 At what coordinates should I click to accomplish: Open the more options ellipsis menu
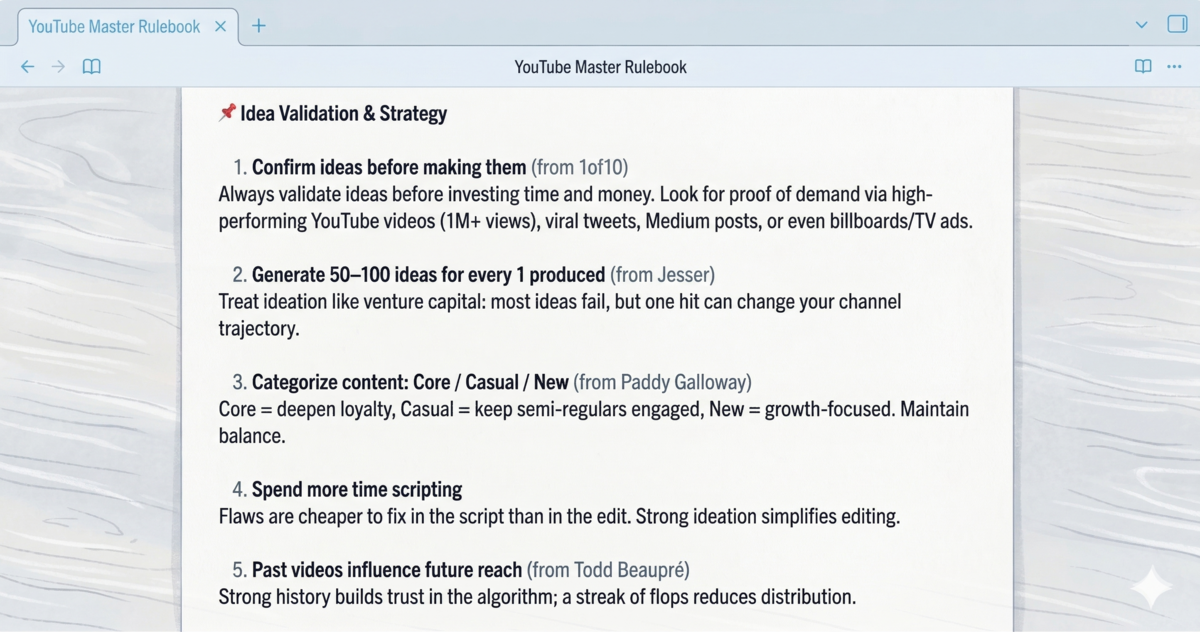(1175, 66)
